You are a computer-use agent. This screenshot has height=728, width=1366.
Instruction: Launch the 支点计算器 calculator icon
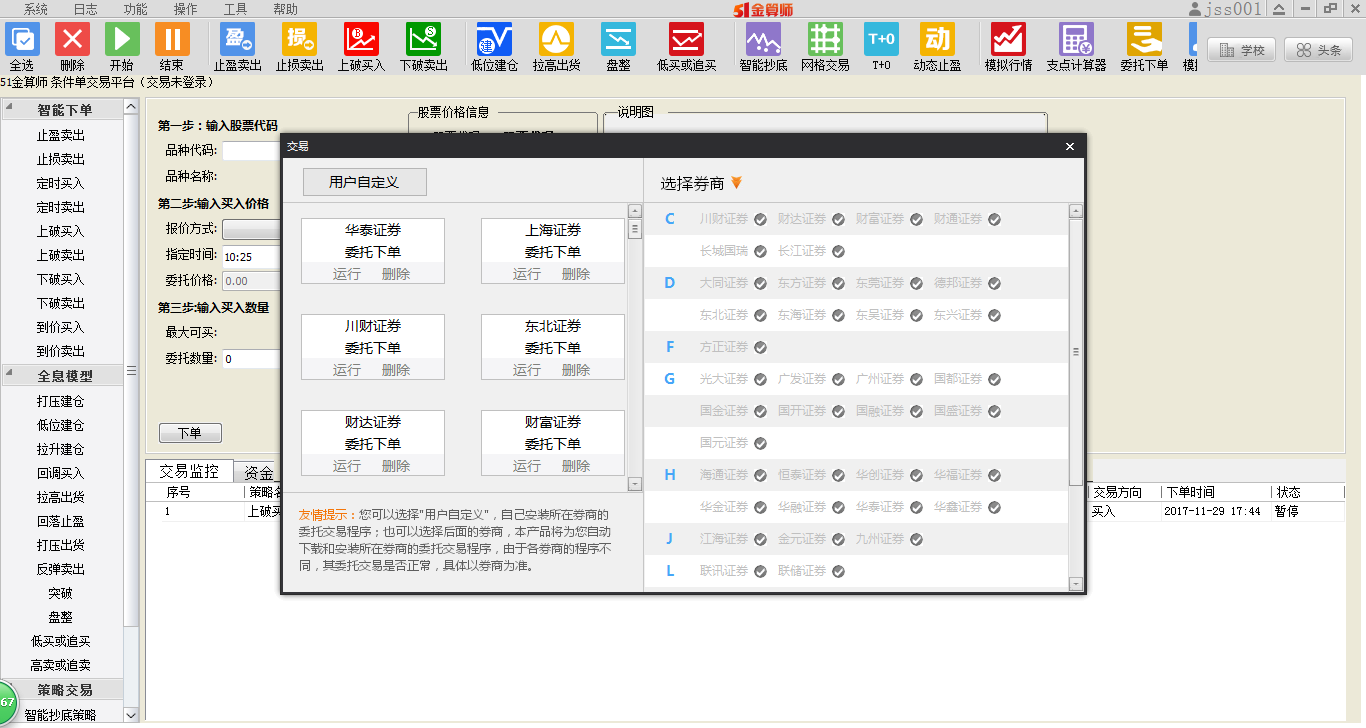point(1076,40)
